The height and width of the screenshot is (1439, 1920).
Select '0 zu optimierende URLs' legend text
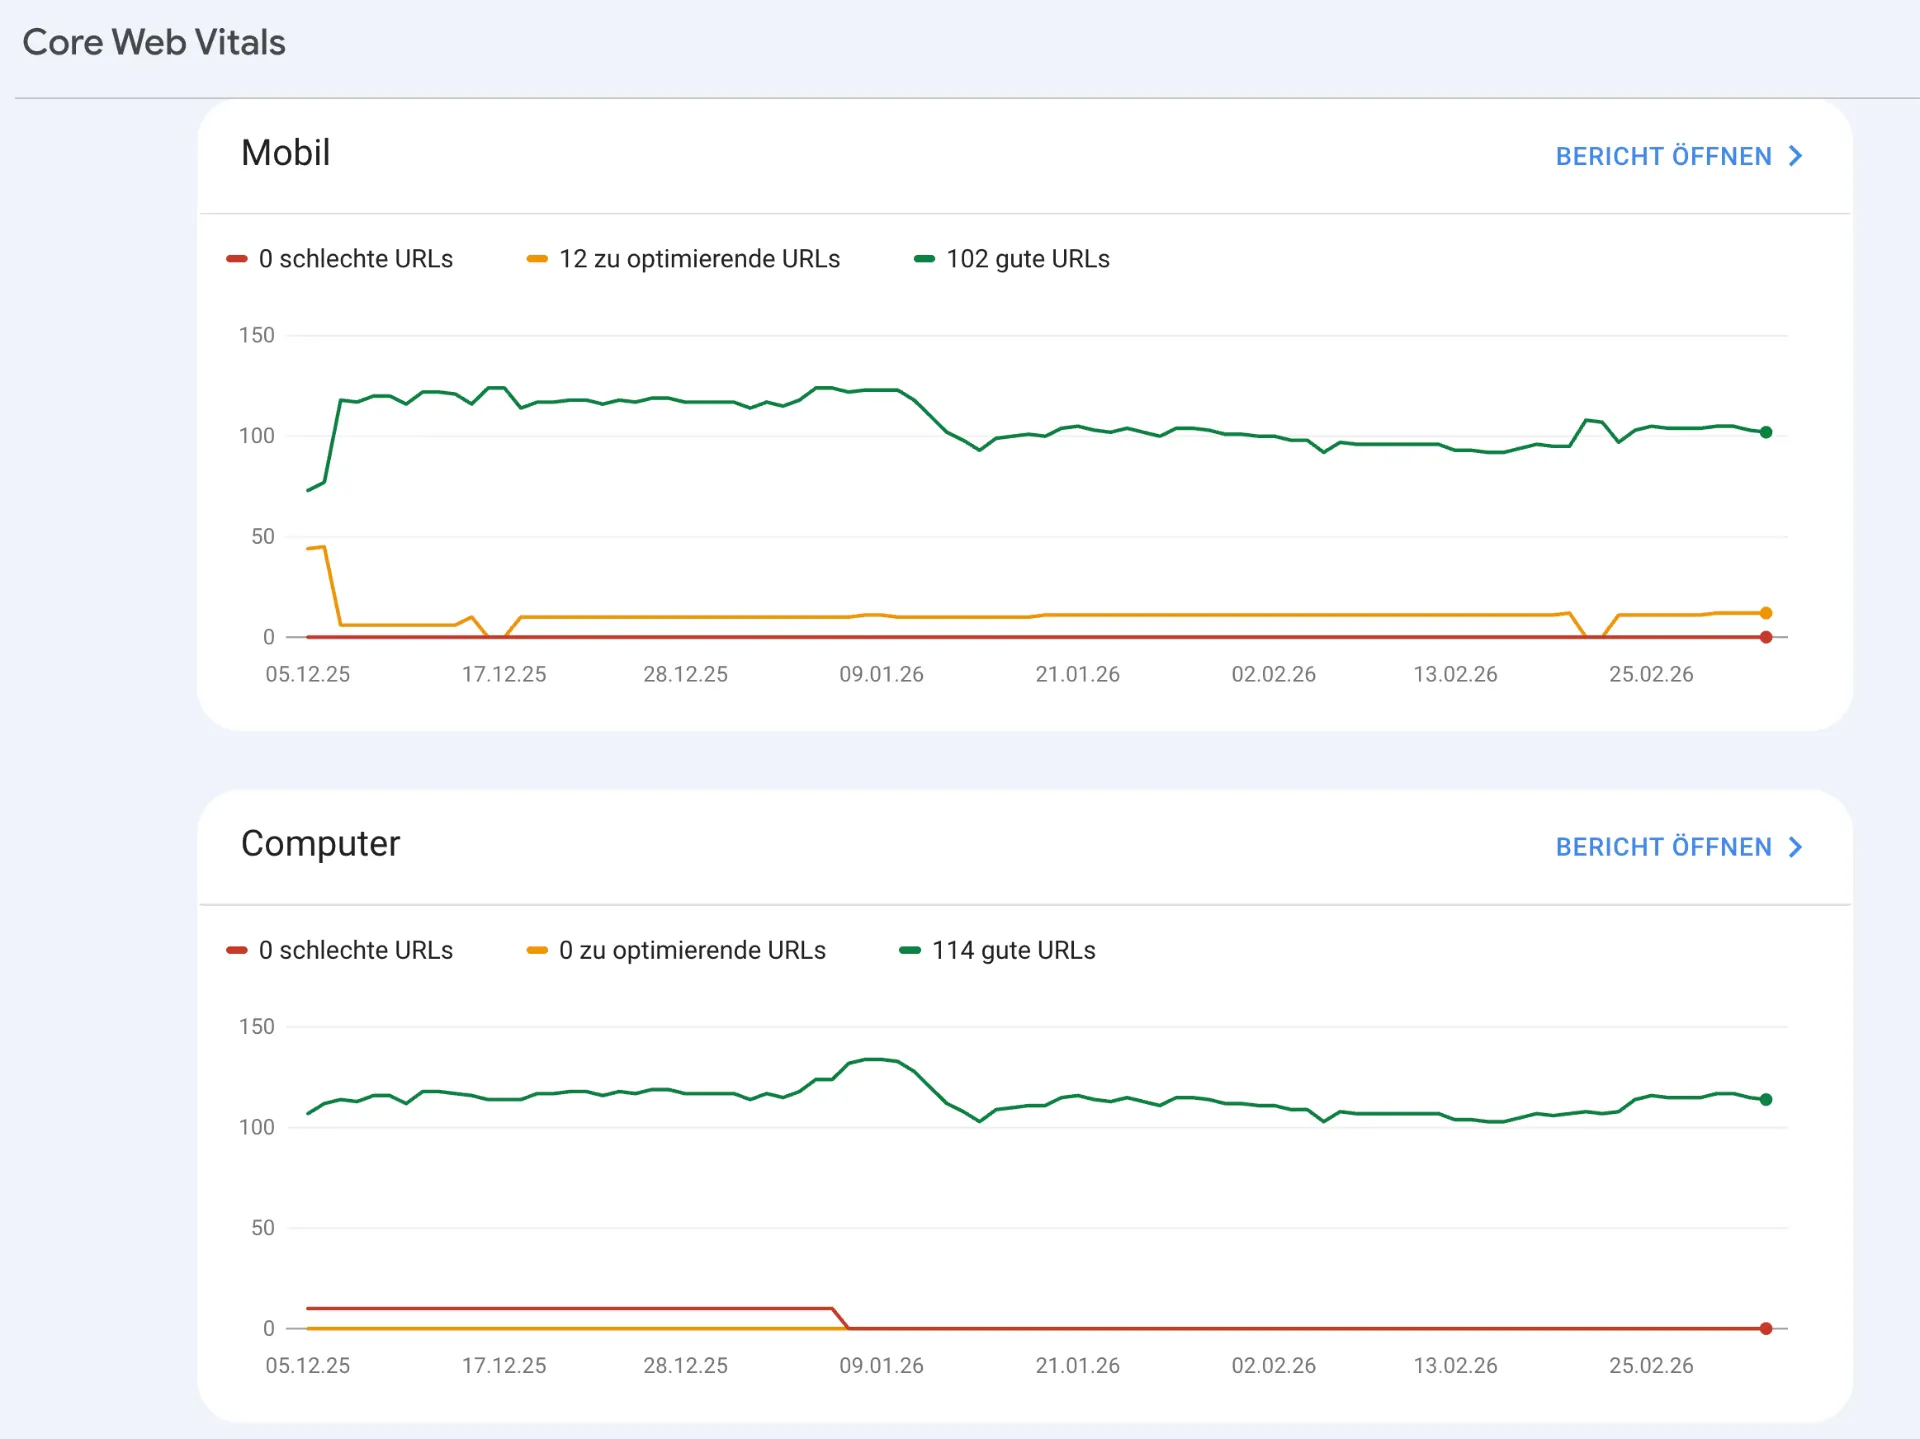point(692,950)
